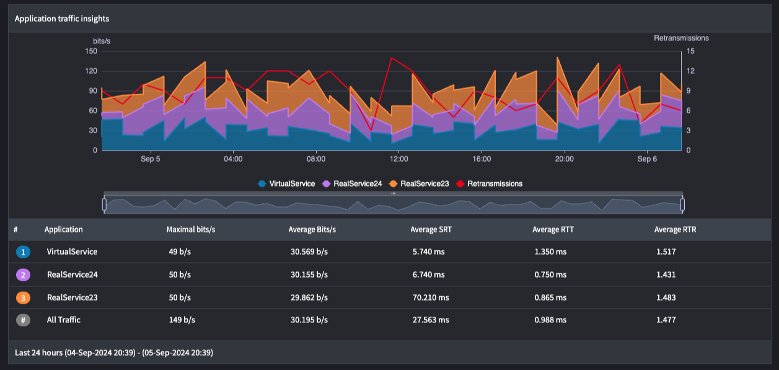The width and height of the screenshot is (780, 370).
Task: Click average SRT value 5.740 ms
Action: click(x=429, y=252)
